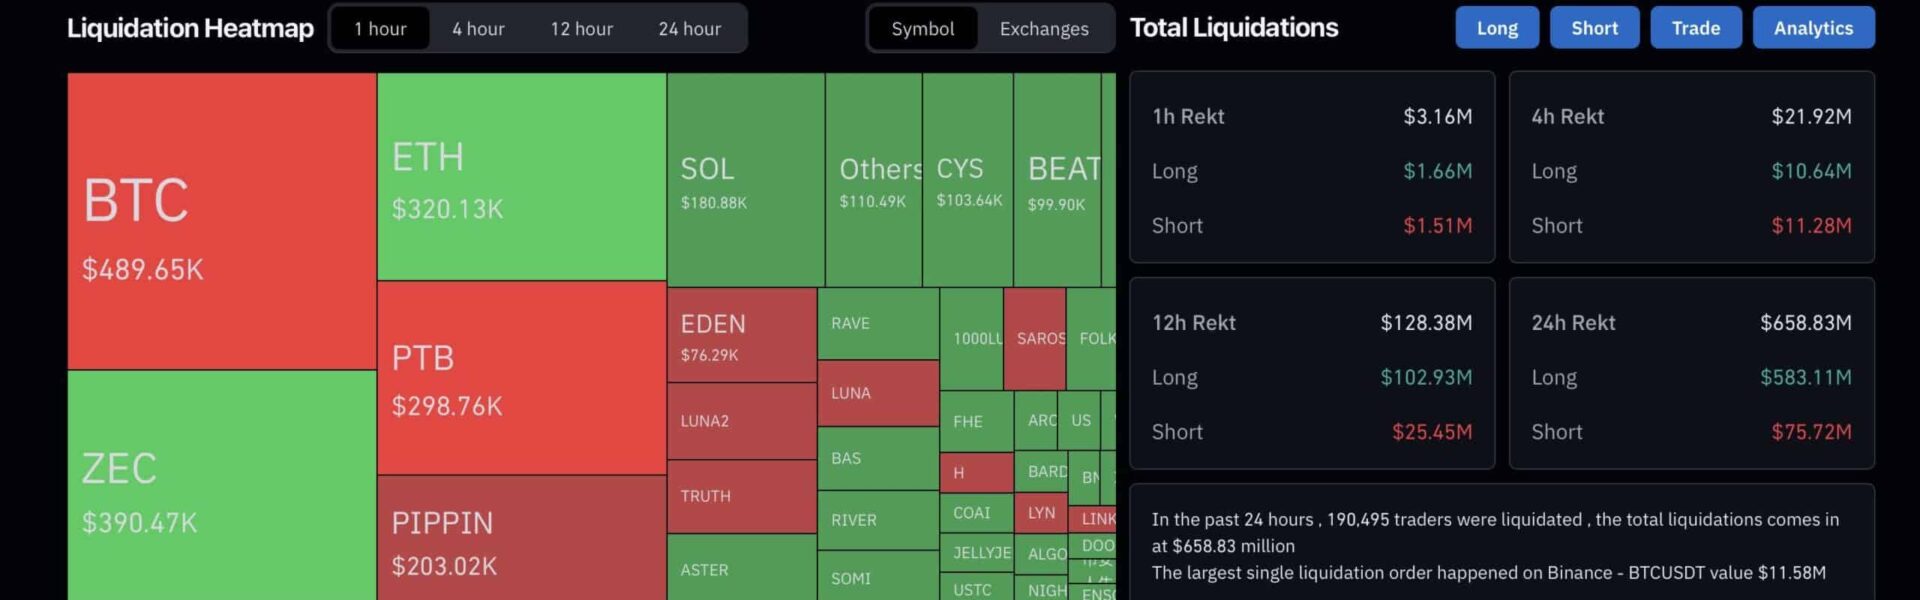This screenshot has width=1920, height=600.
Task: Toggle heatmap view to Symbol
Action: coord(922,29)
